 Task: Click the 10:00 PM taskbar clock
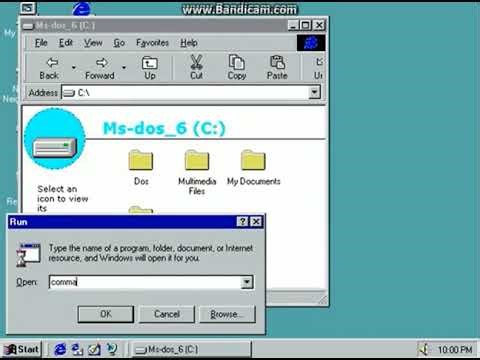point(455,349)
